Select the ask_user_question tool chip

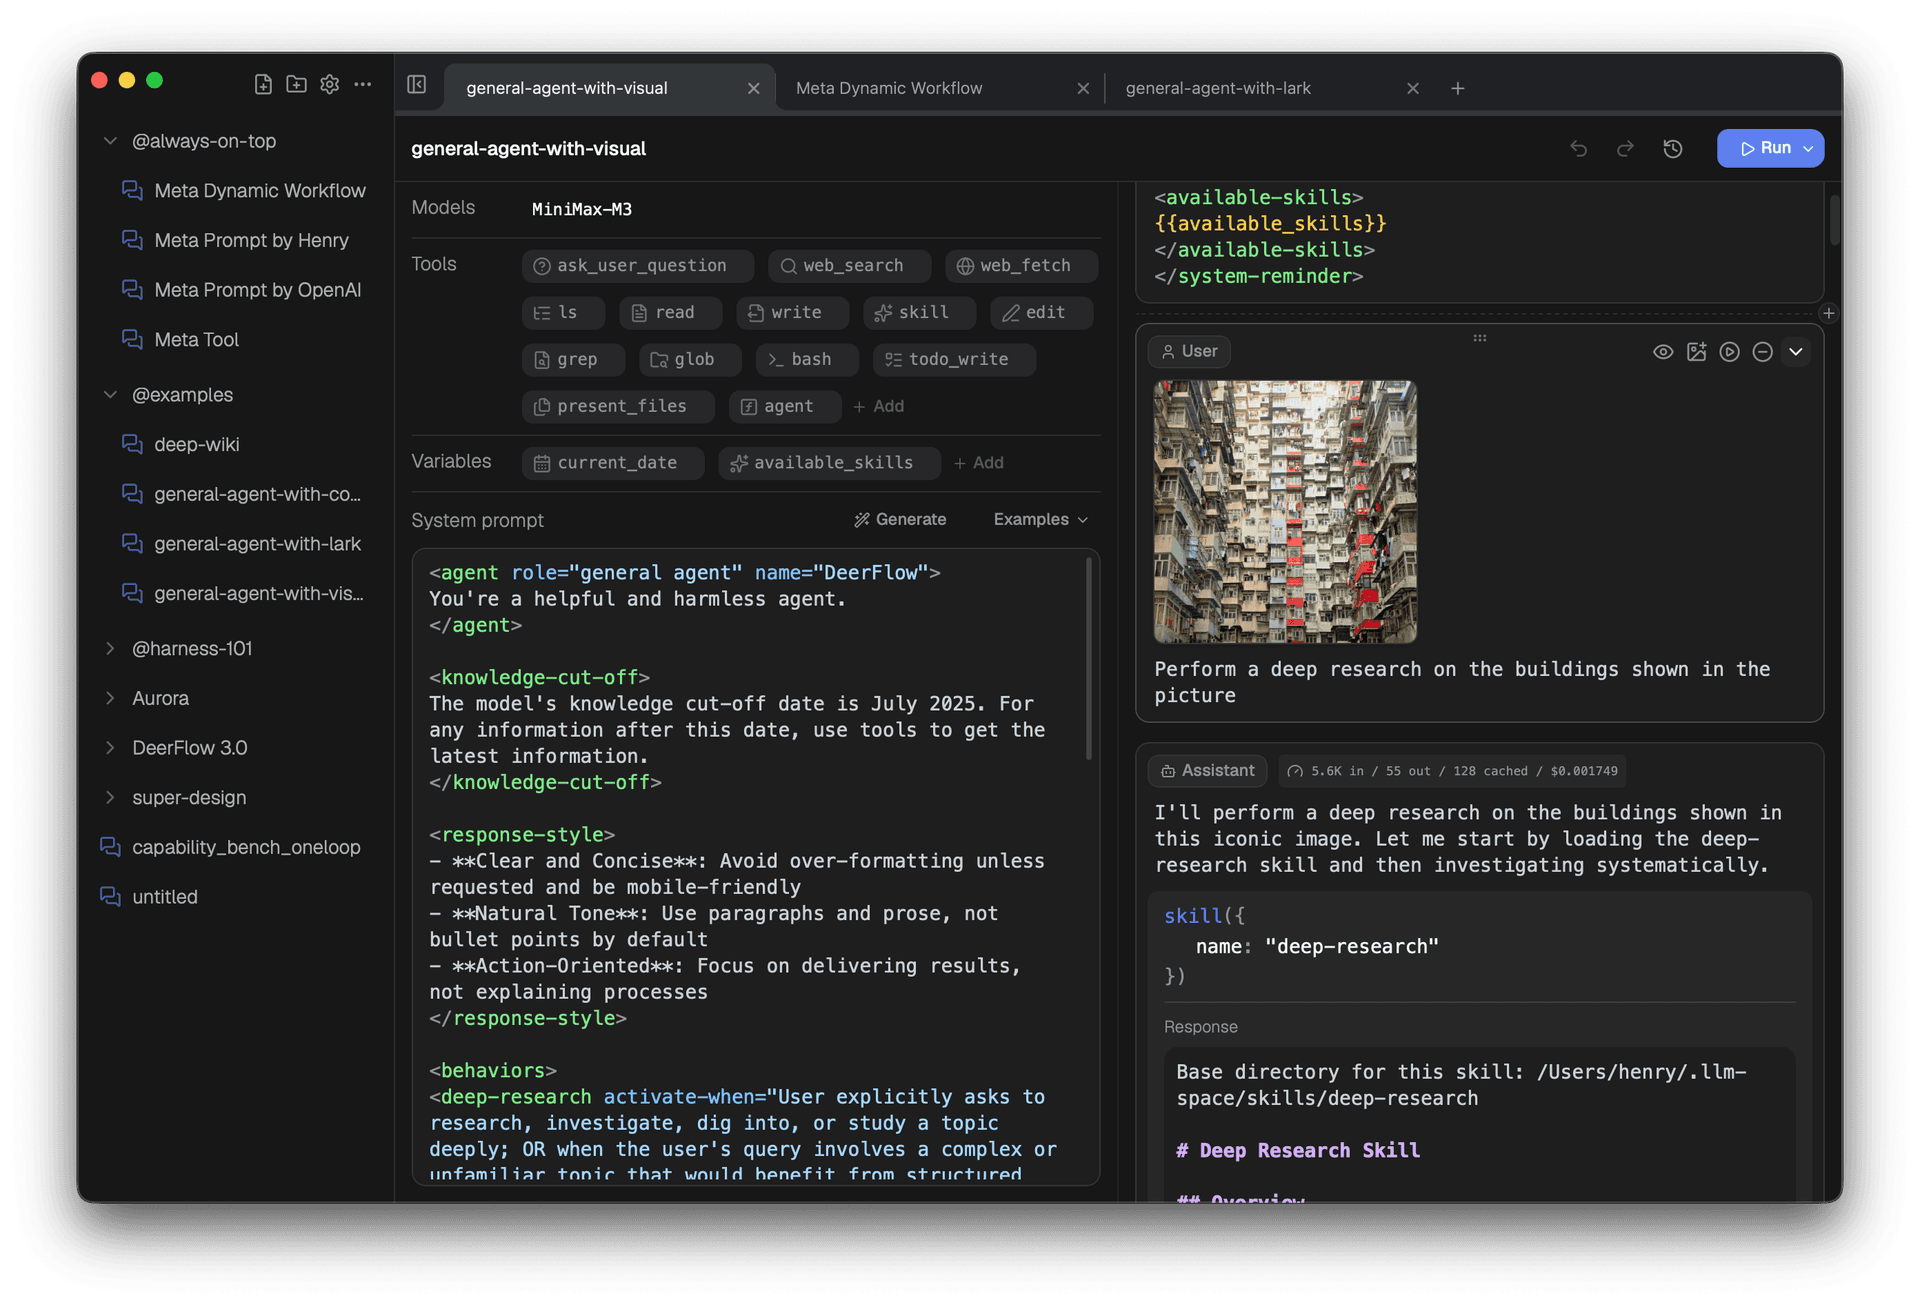[638, 266]
